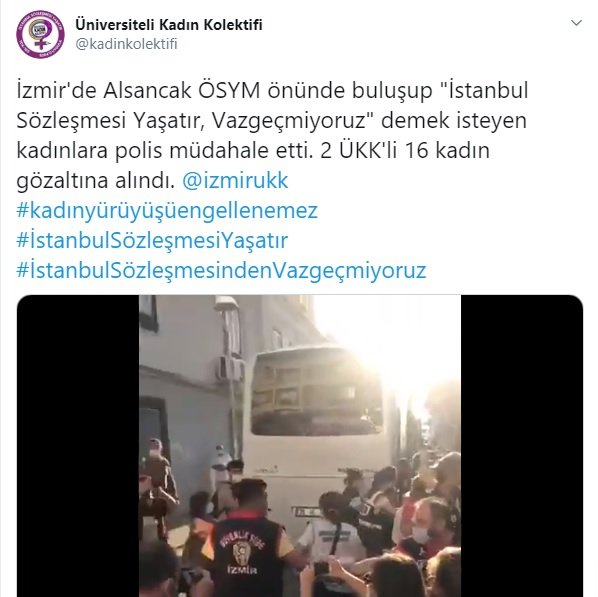Screen dimensions: 598x597
Task: Open the @izmirukk mention link
Action: click(x=235, y=180)
